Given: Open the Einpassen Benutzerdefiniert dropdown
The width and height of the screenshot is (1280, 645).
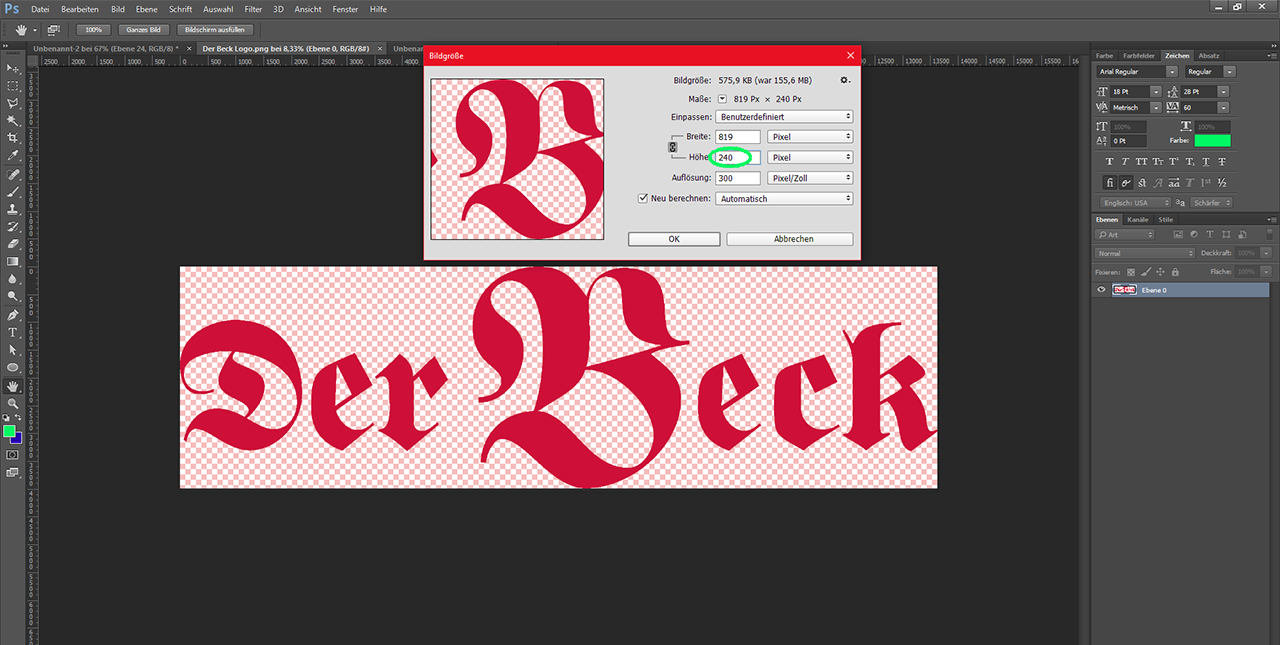Looking at the screenshot, I should click(784, 117).
